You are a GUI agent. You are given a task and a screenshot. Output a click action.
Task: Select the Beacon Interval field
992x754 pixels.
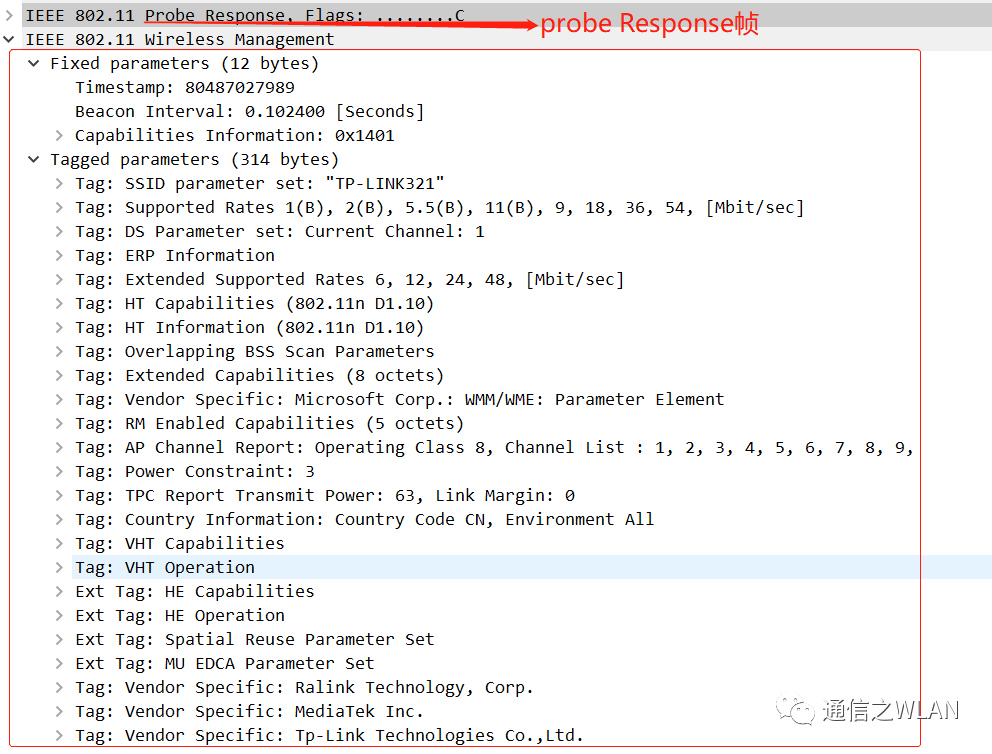coord(249,111)
